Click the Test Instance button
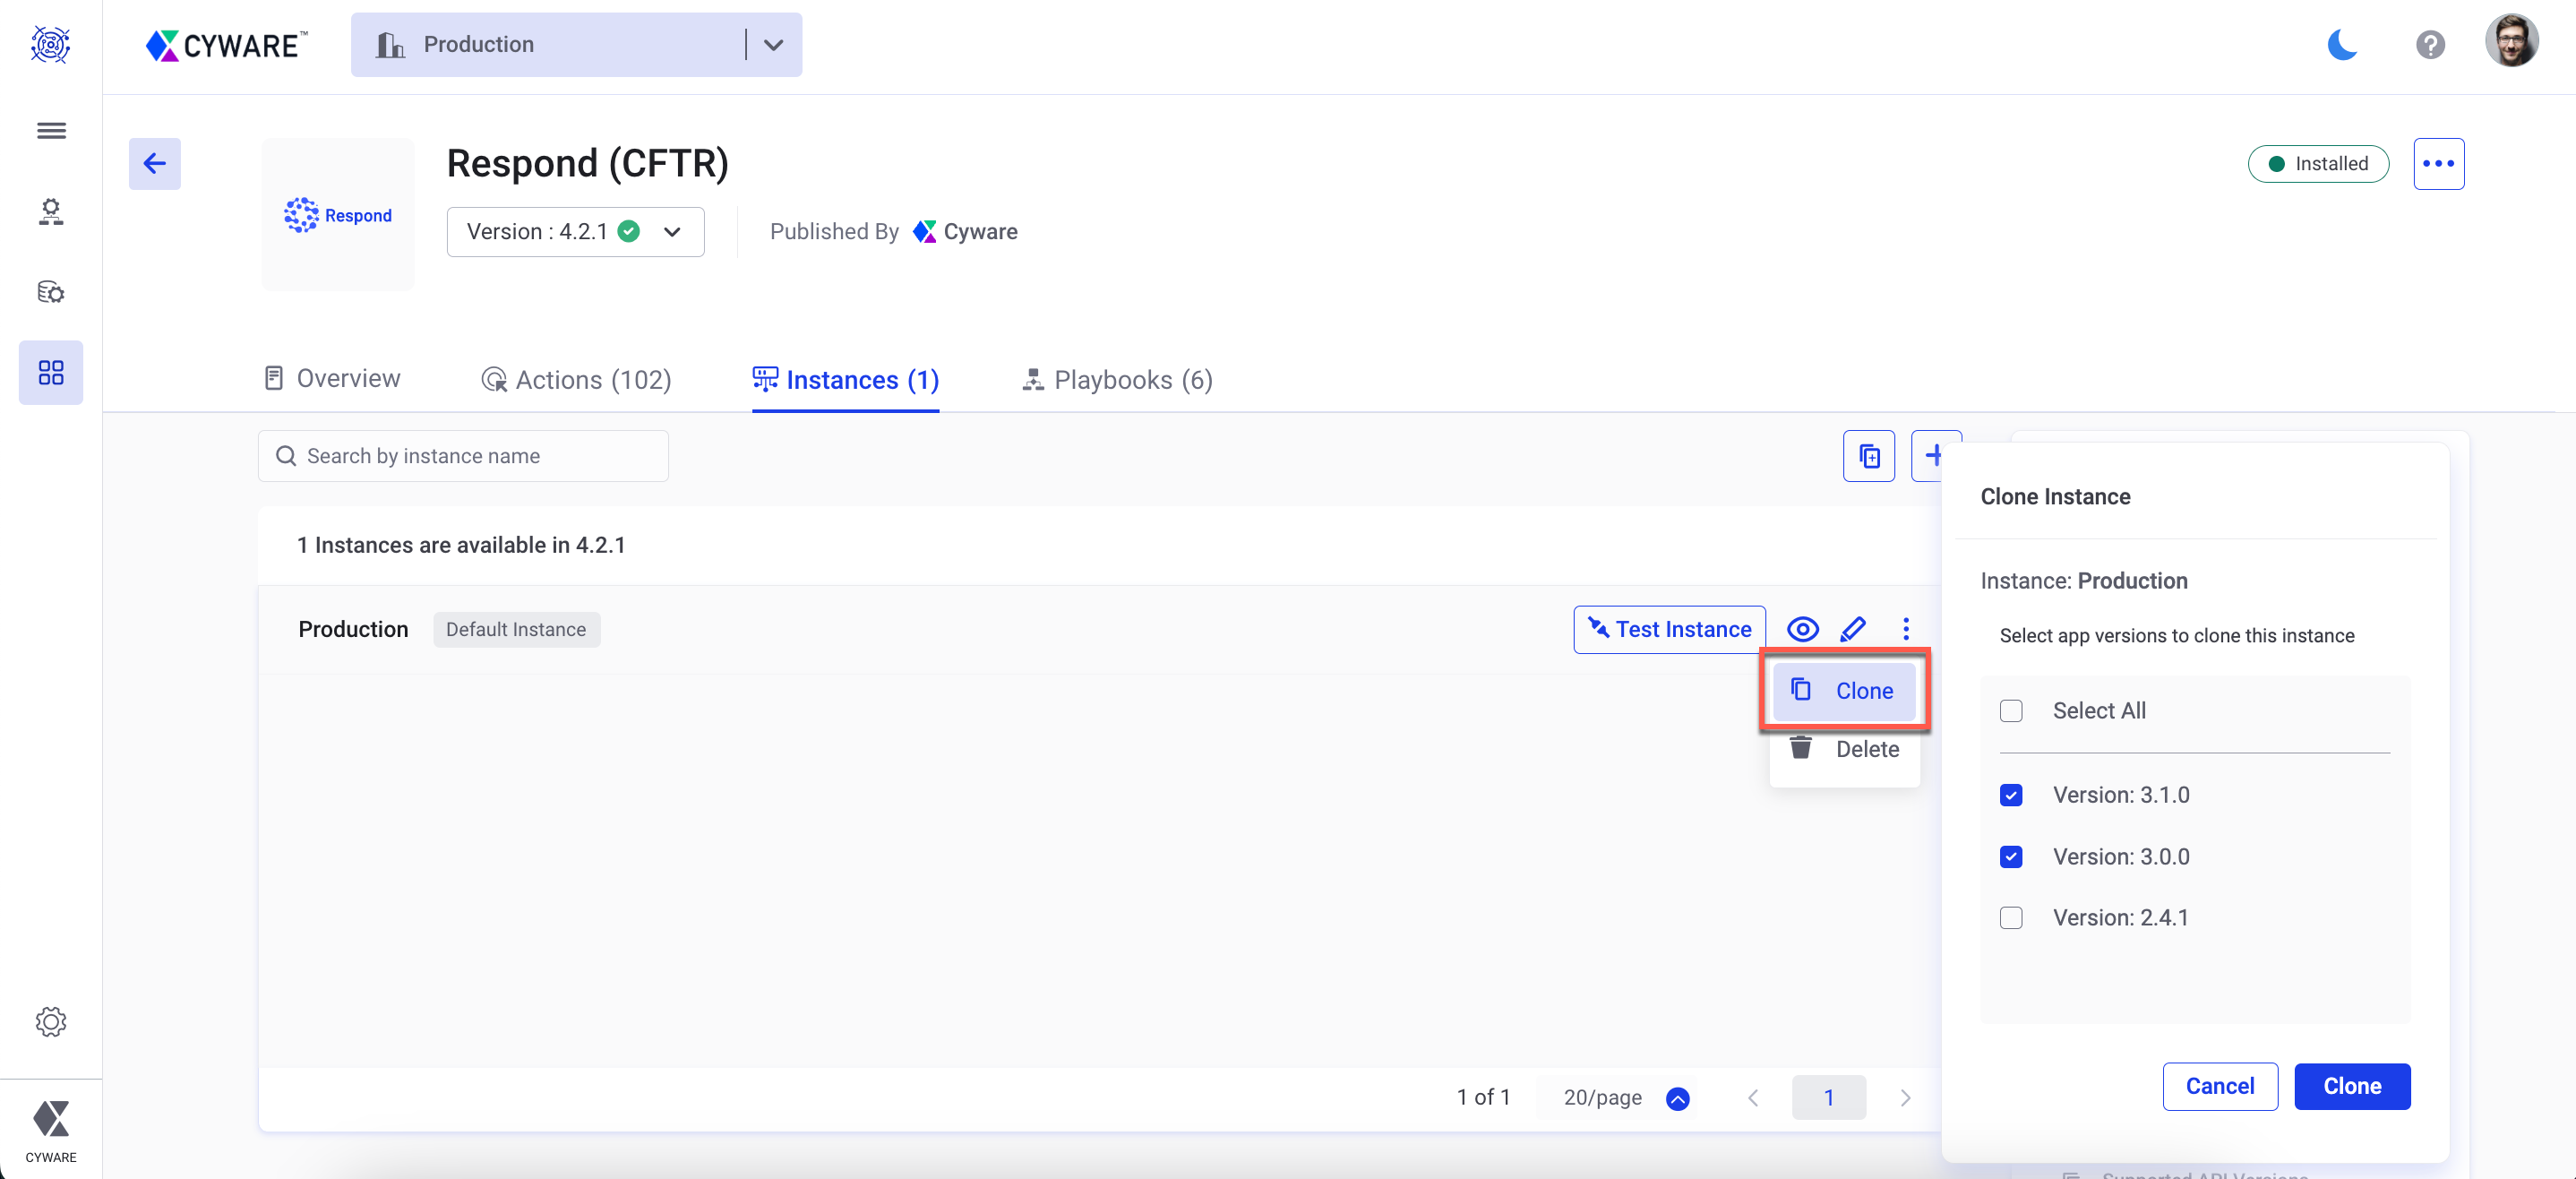2576x1179 pixels. (x=1669, y=629)
